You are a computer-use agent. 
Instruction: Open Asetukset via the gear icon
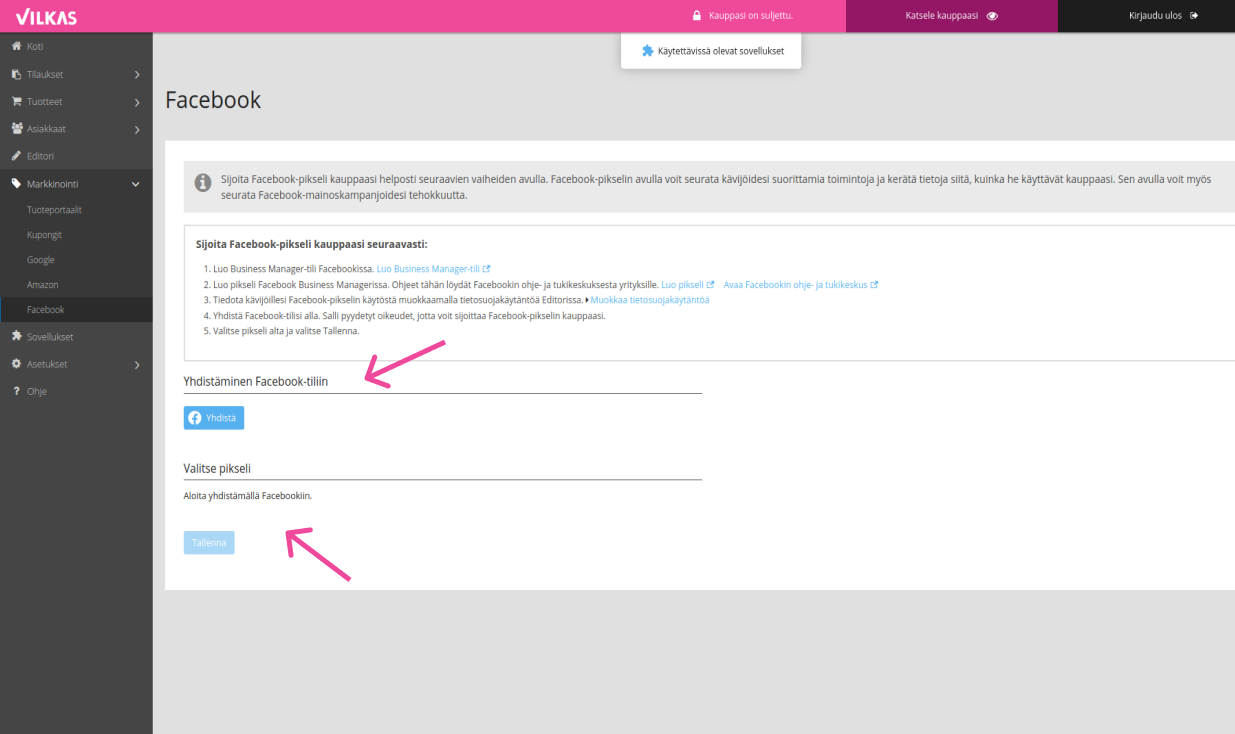point(16,364)
